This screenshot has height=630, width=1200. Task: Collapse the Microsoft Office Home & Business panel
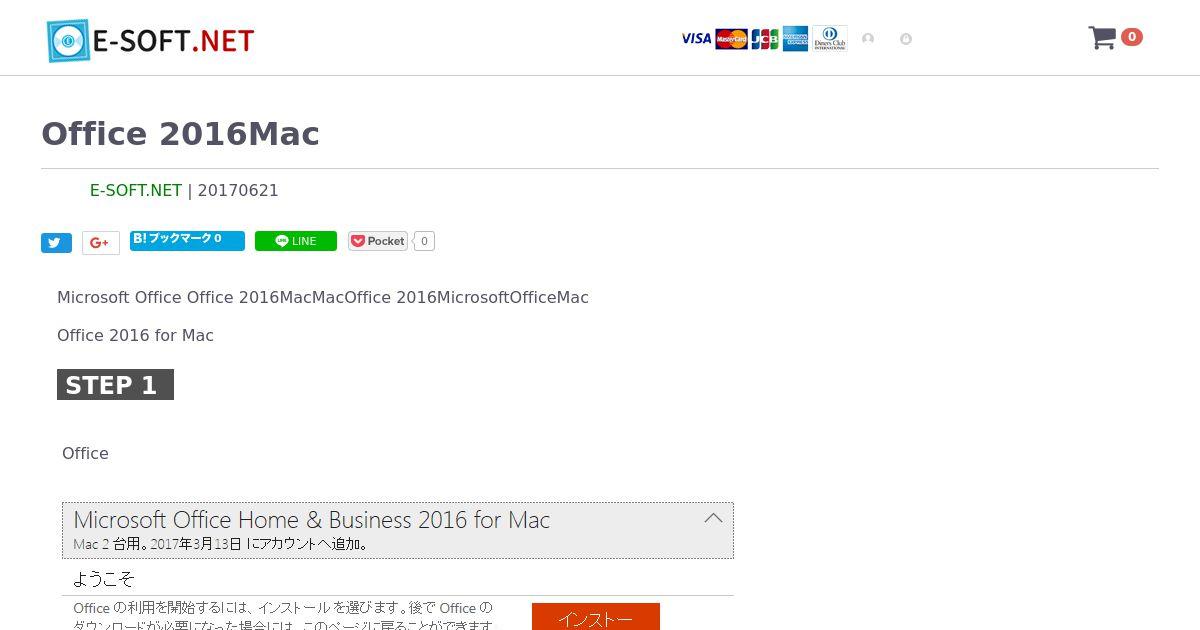[713, 518]
